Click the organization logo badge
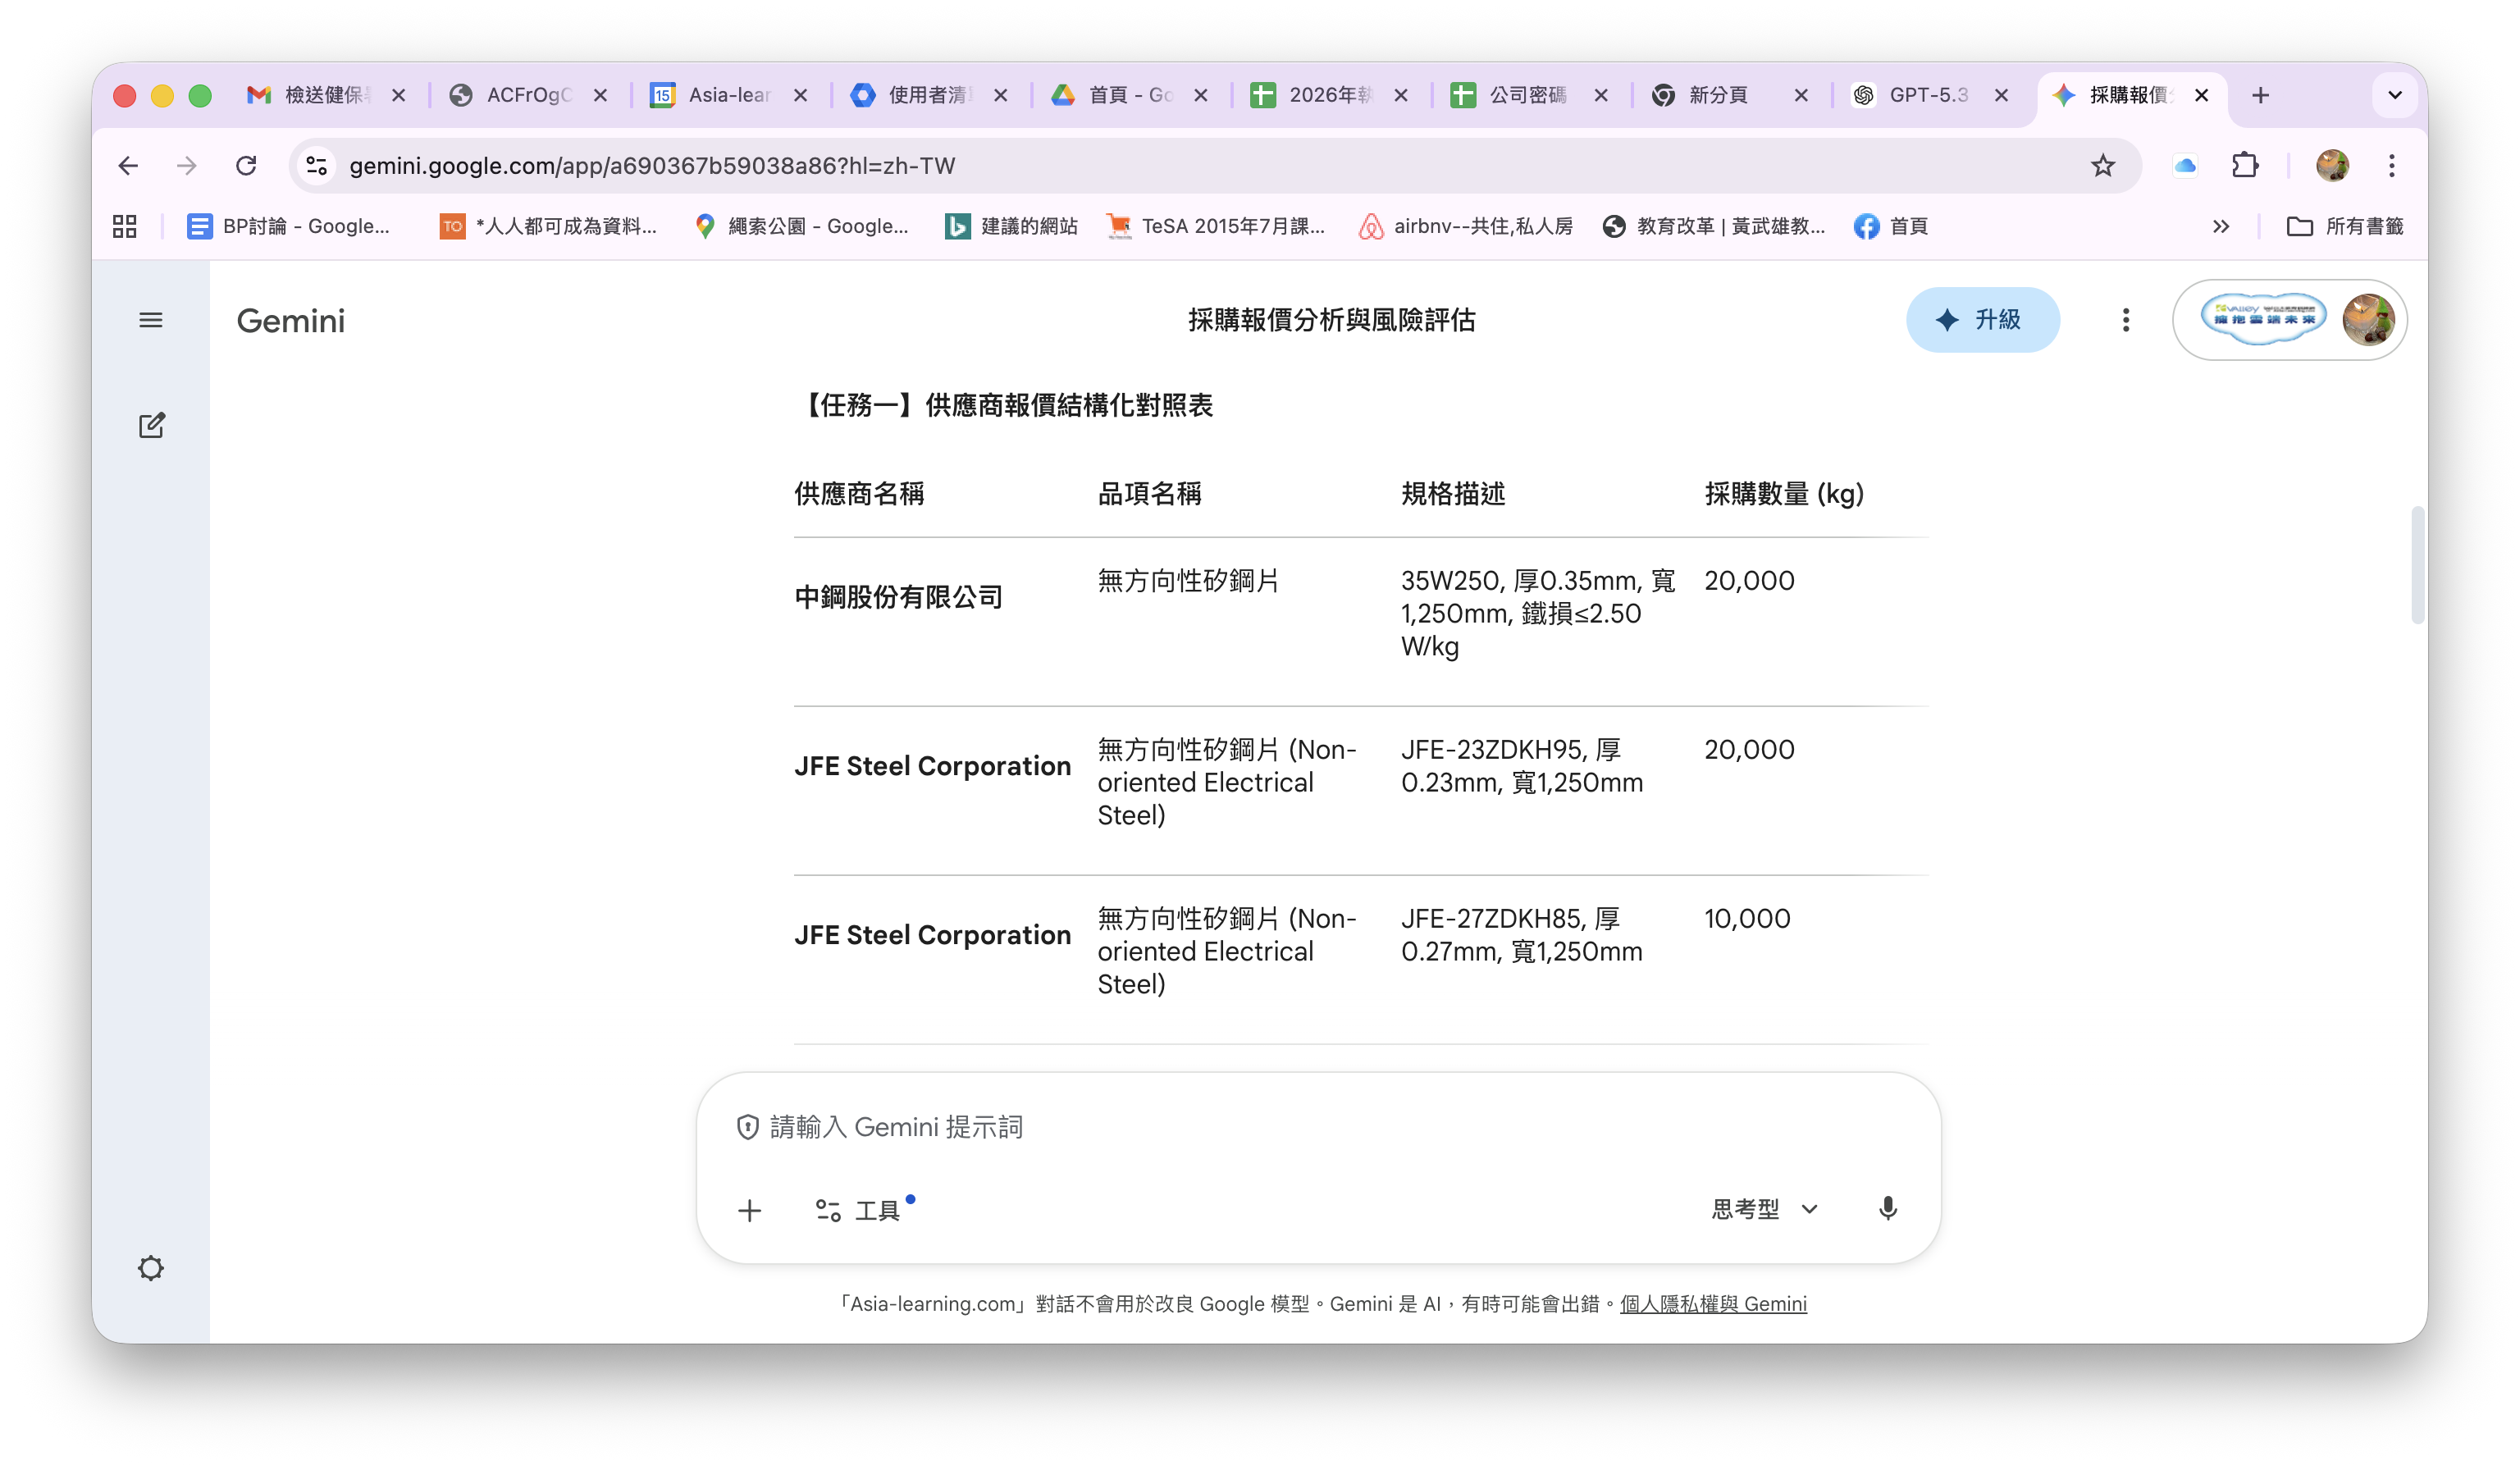This screenshot has height=1465, width=2520. click(x=2263, y=320)
